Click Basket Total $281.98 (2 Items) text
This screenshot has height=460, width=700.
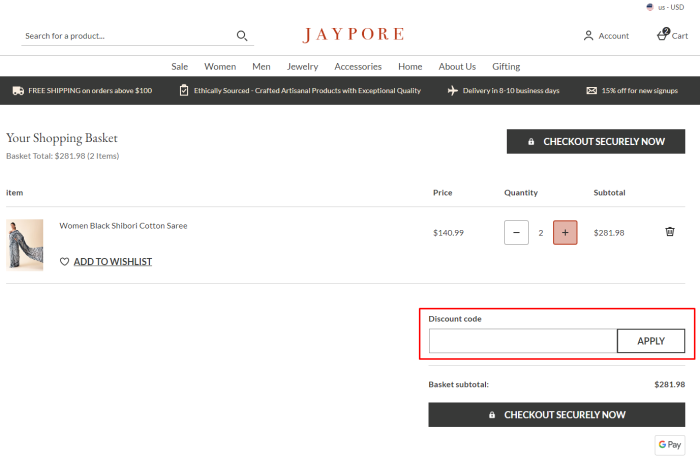pos(62,156)
